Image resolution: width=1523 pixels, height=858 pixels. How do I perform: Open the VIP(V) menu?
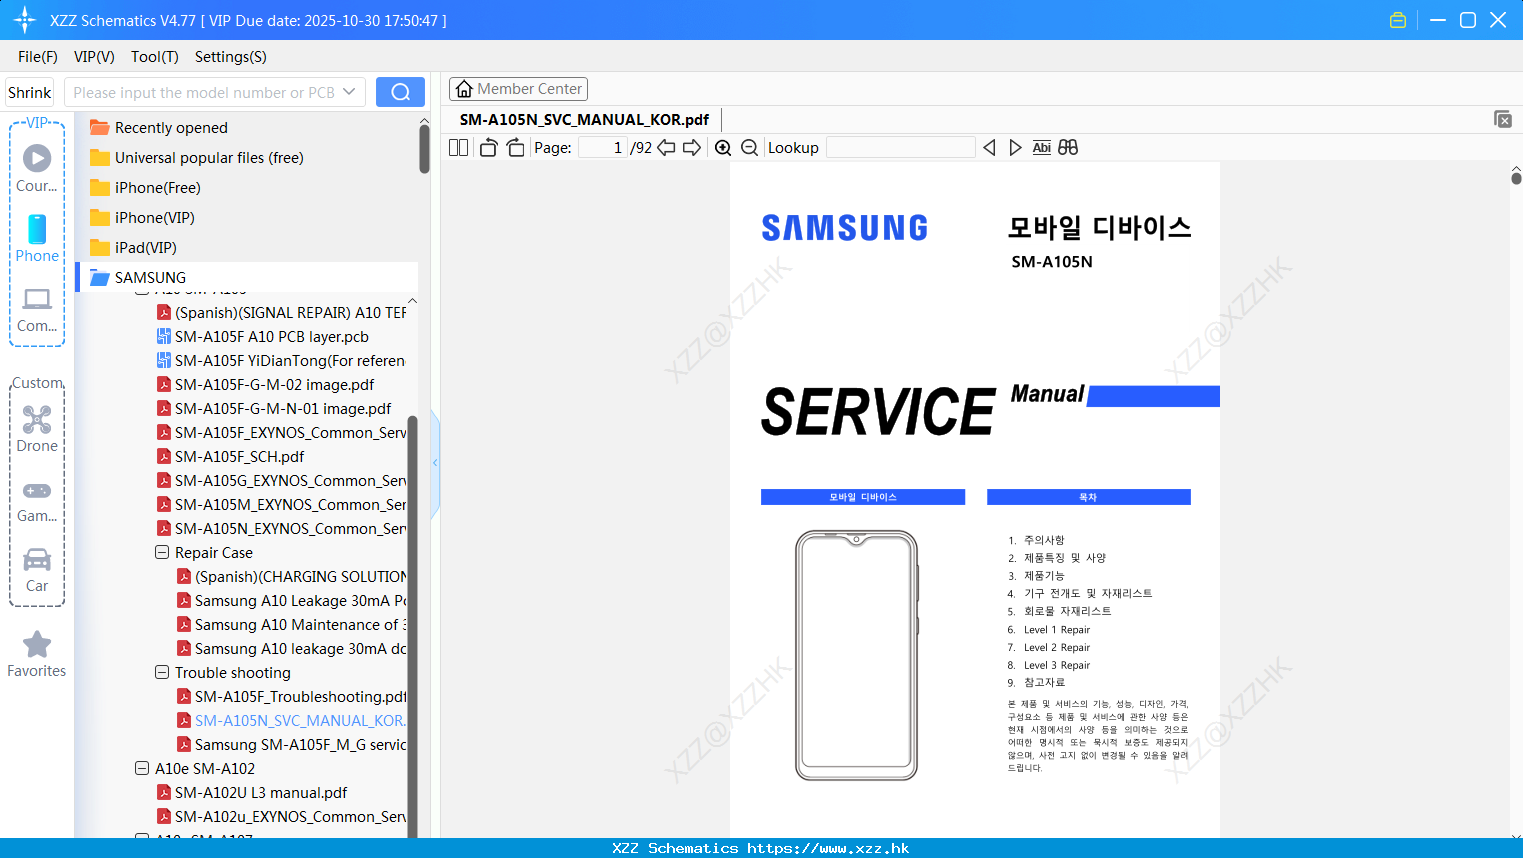pos(94,57)
